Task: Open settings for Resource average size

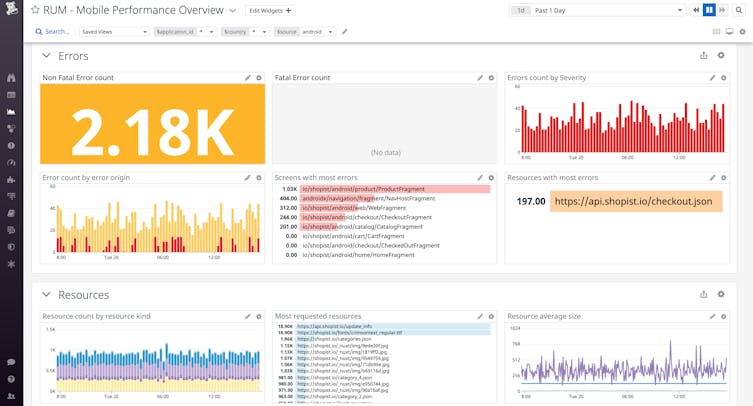Action: [x=724, y=317]
